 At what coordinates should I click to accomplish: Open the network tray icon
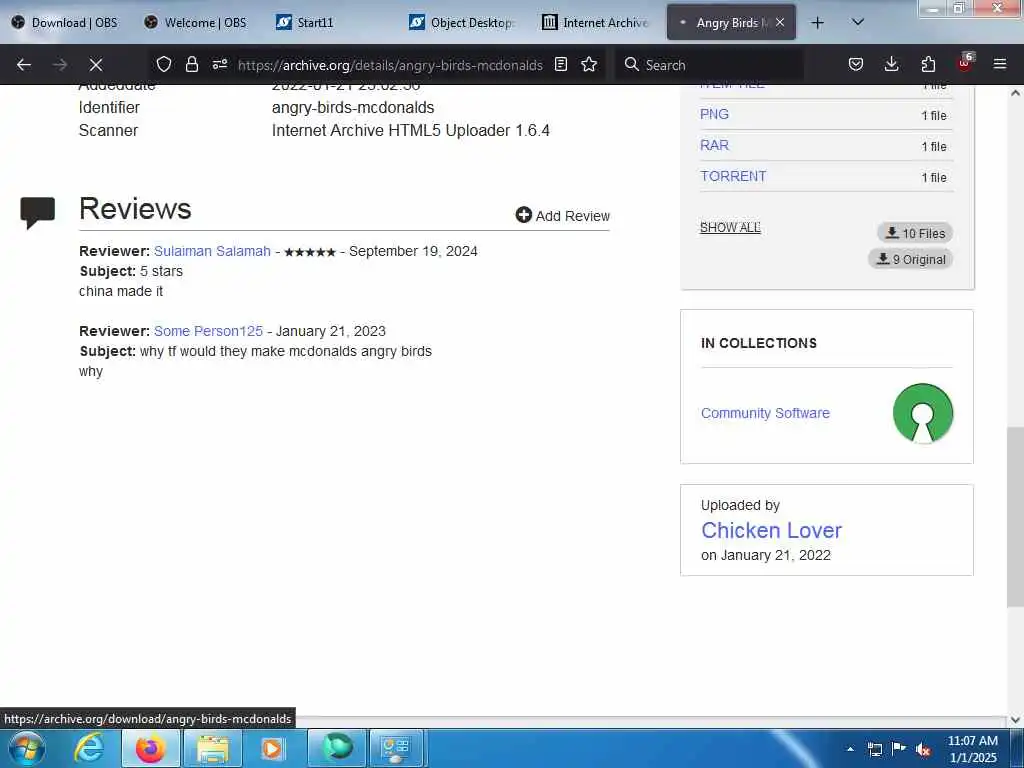tap(875, 749)
